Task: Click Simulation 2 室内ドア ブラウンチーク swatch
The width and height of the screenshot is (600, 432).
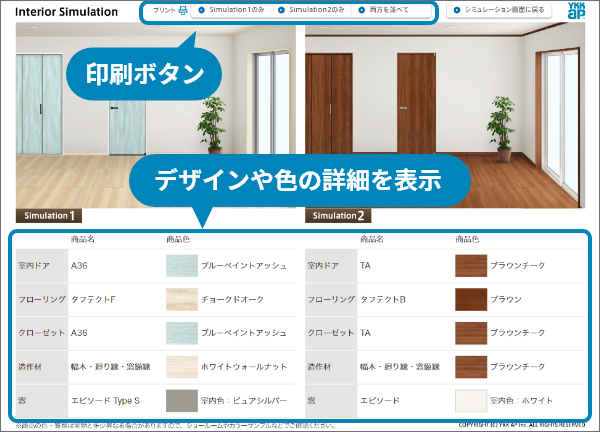Action: click(x=471, y=266)
